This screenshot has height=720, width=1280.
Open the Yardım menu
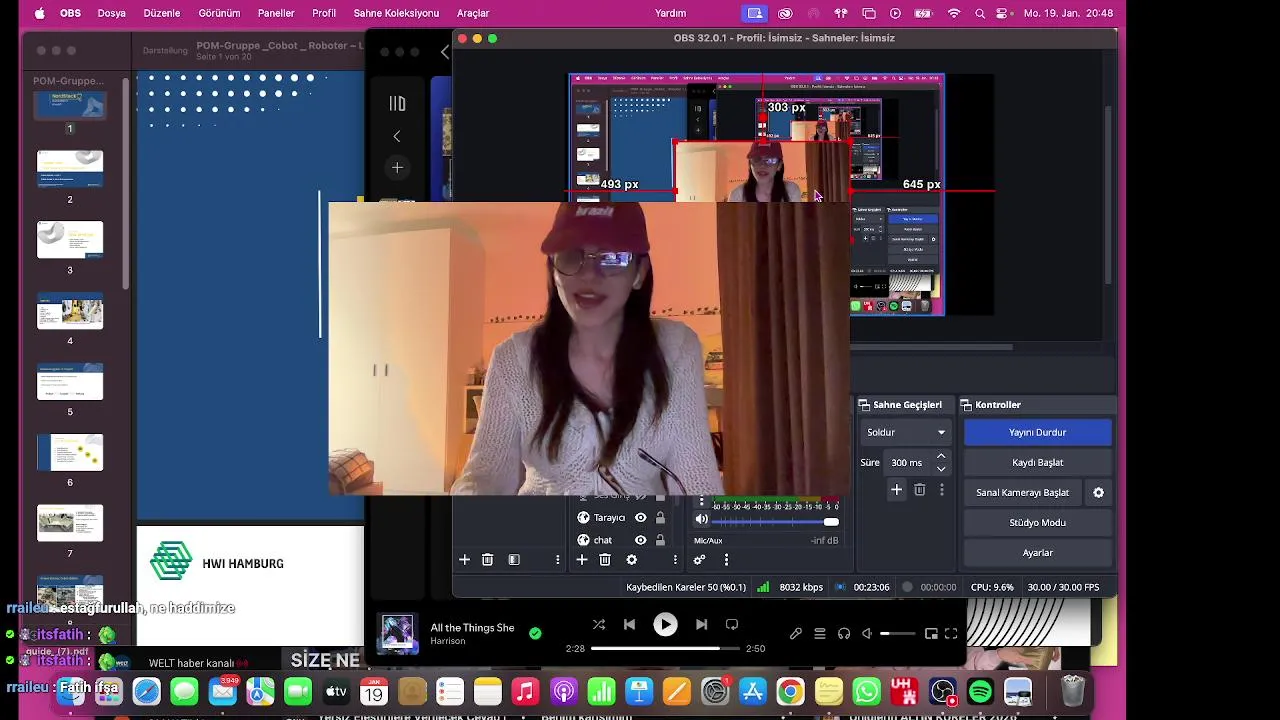coord(670,13)
